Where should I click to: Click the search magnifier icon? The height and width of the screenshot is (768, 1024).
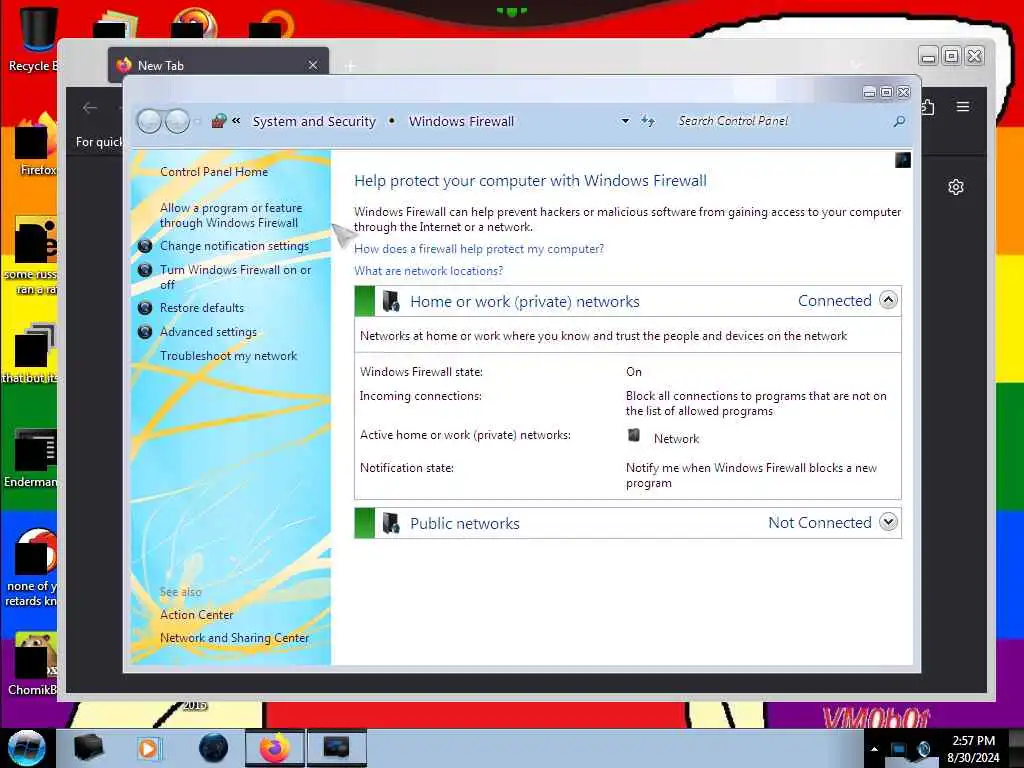899,121
